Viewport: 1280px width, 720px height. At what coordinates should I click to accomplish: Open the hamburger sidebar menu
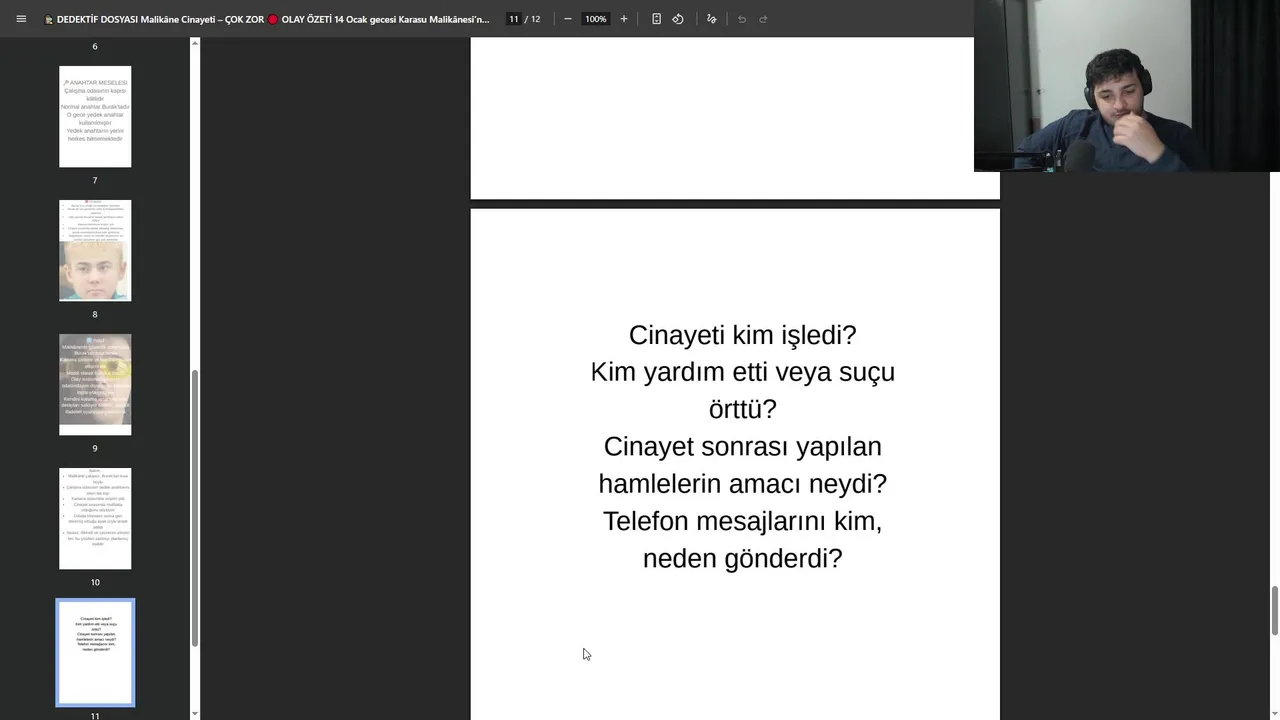tap(21, 19)
